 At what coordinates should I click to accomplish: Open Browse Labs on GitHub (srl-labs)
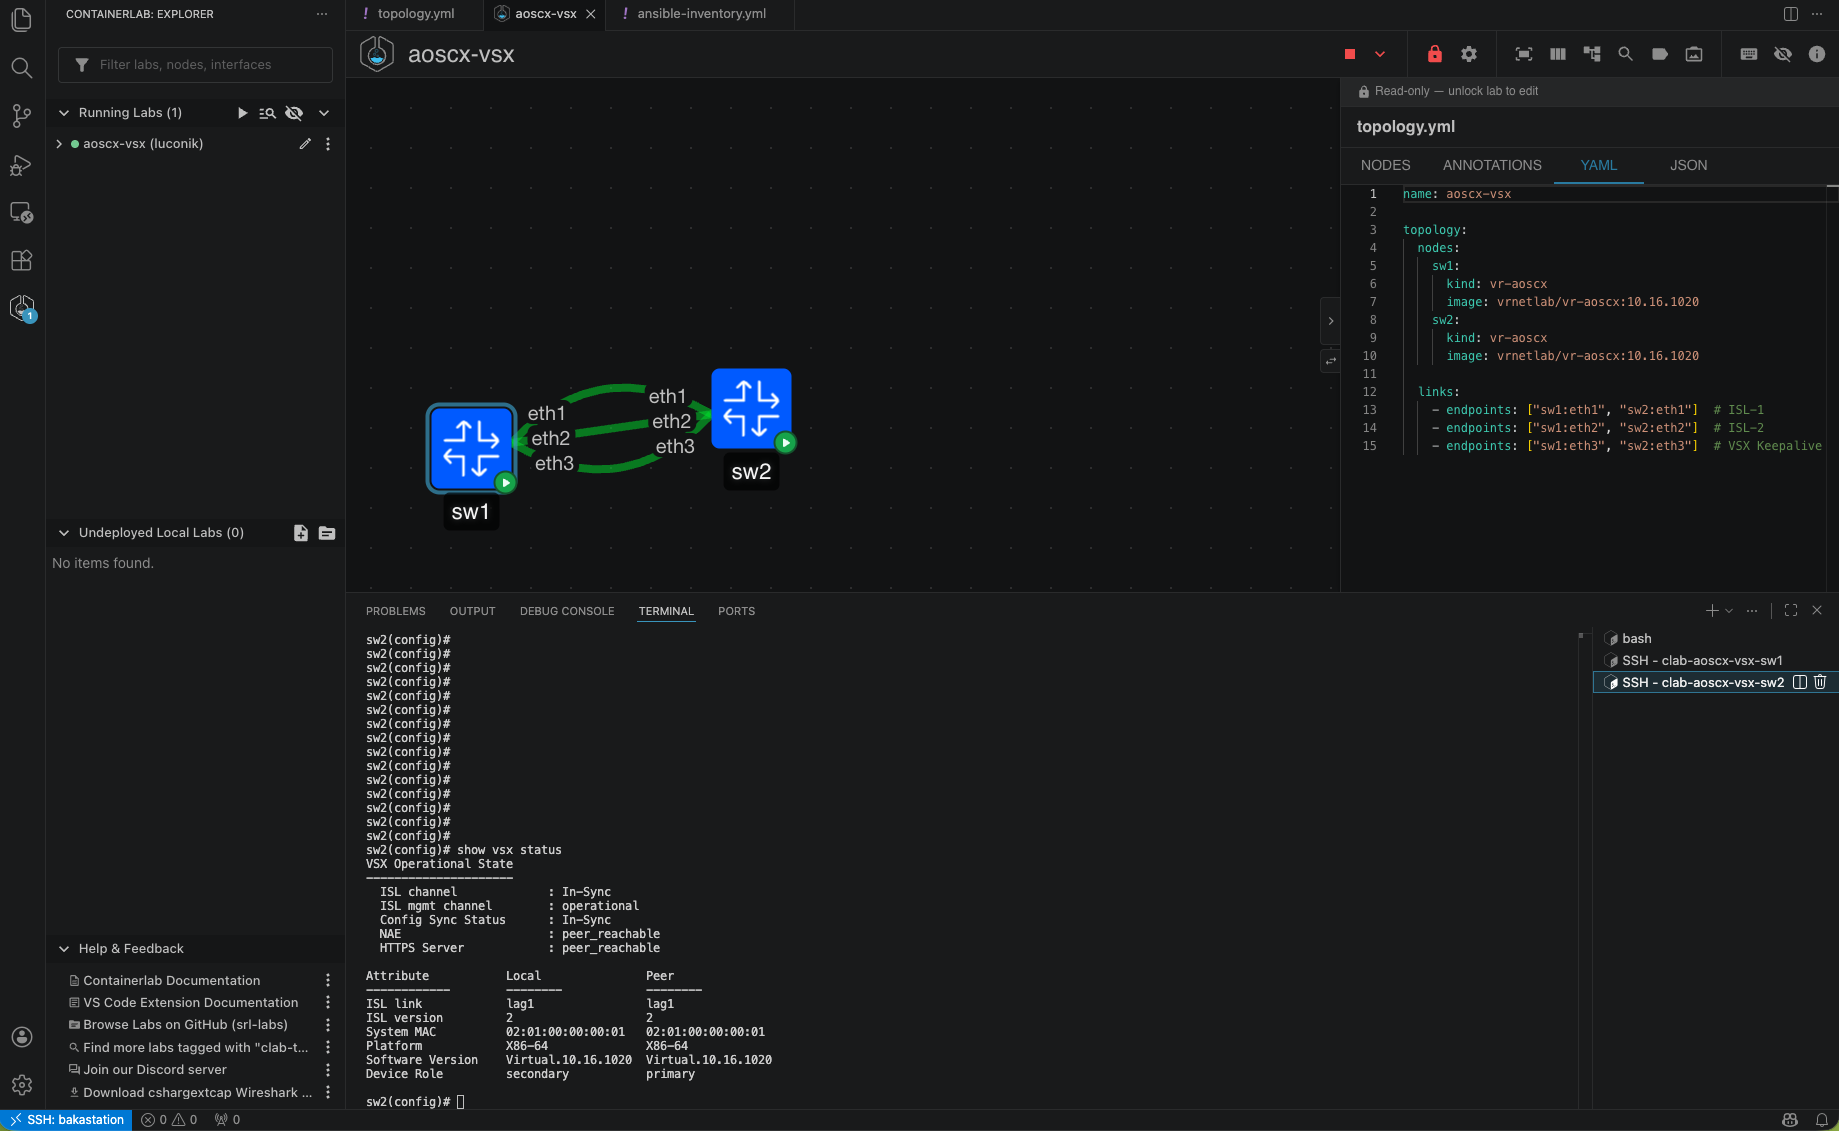(185, 1025)
